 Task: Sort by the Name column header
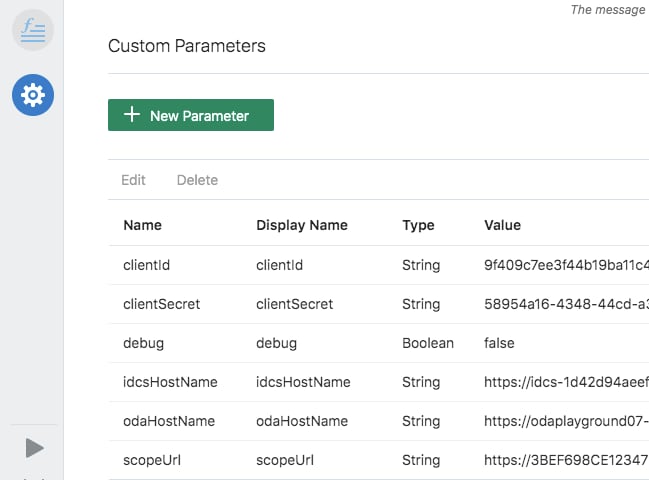[142, 225]
